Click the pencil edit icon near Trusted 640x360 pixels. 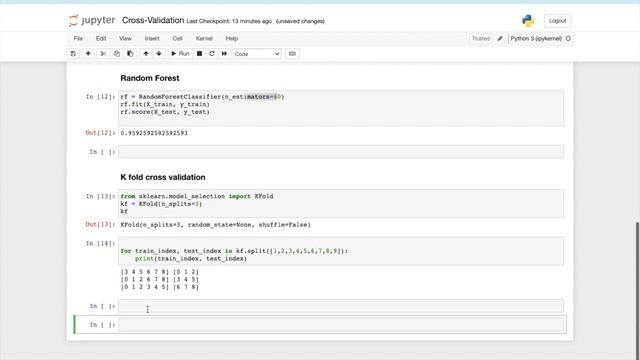(x=500, y=38)
